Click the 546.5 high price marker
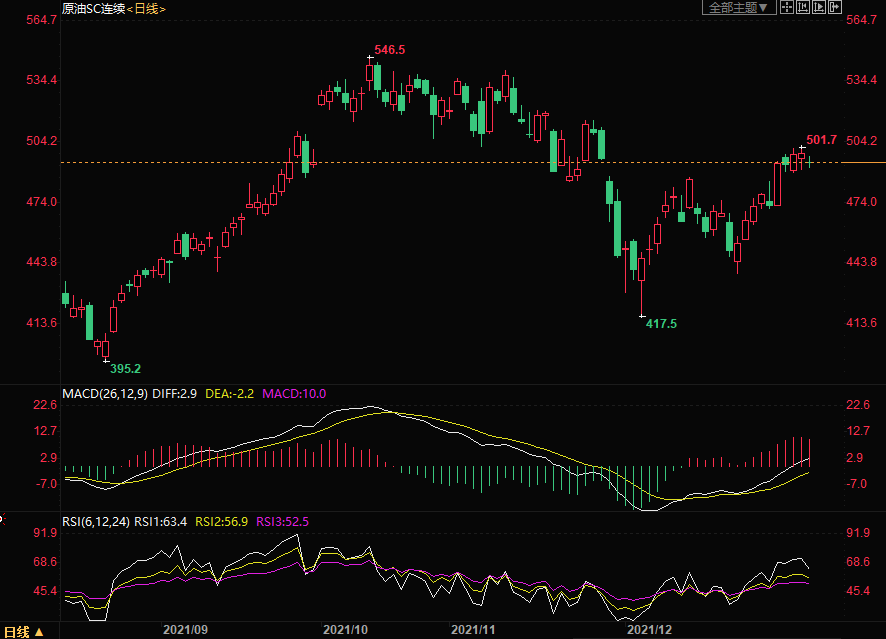The image size is (886, 639). (389, 49)
